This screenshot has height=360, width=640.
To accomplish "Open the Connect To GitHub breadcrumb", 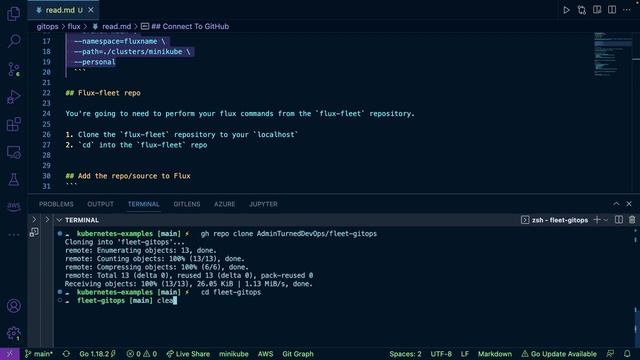I will 185,27.
